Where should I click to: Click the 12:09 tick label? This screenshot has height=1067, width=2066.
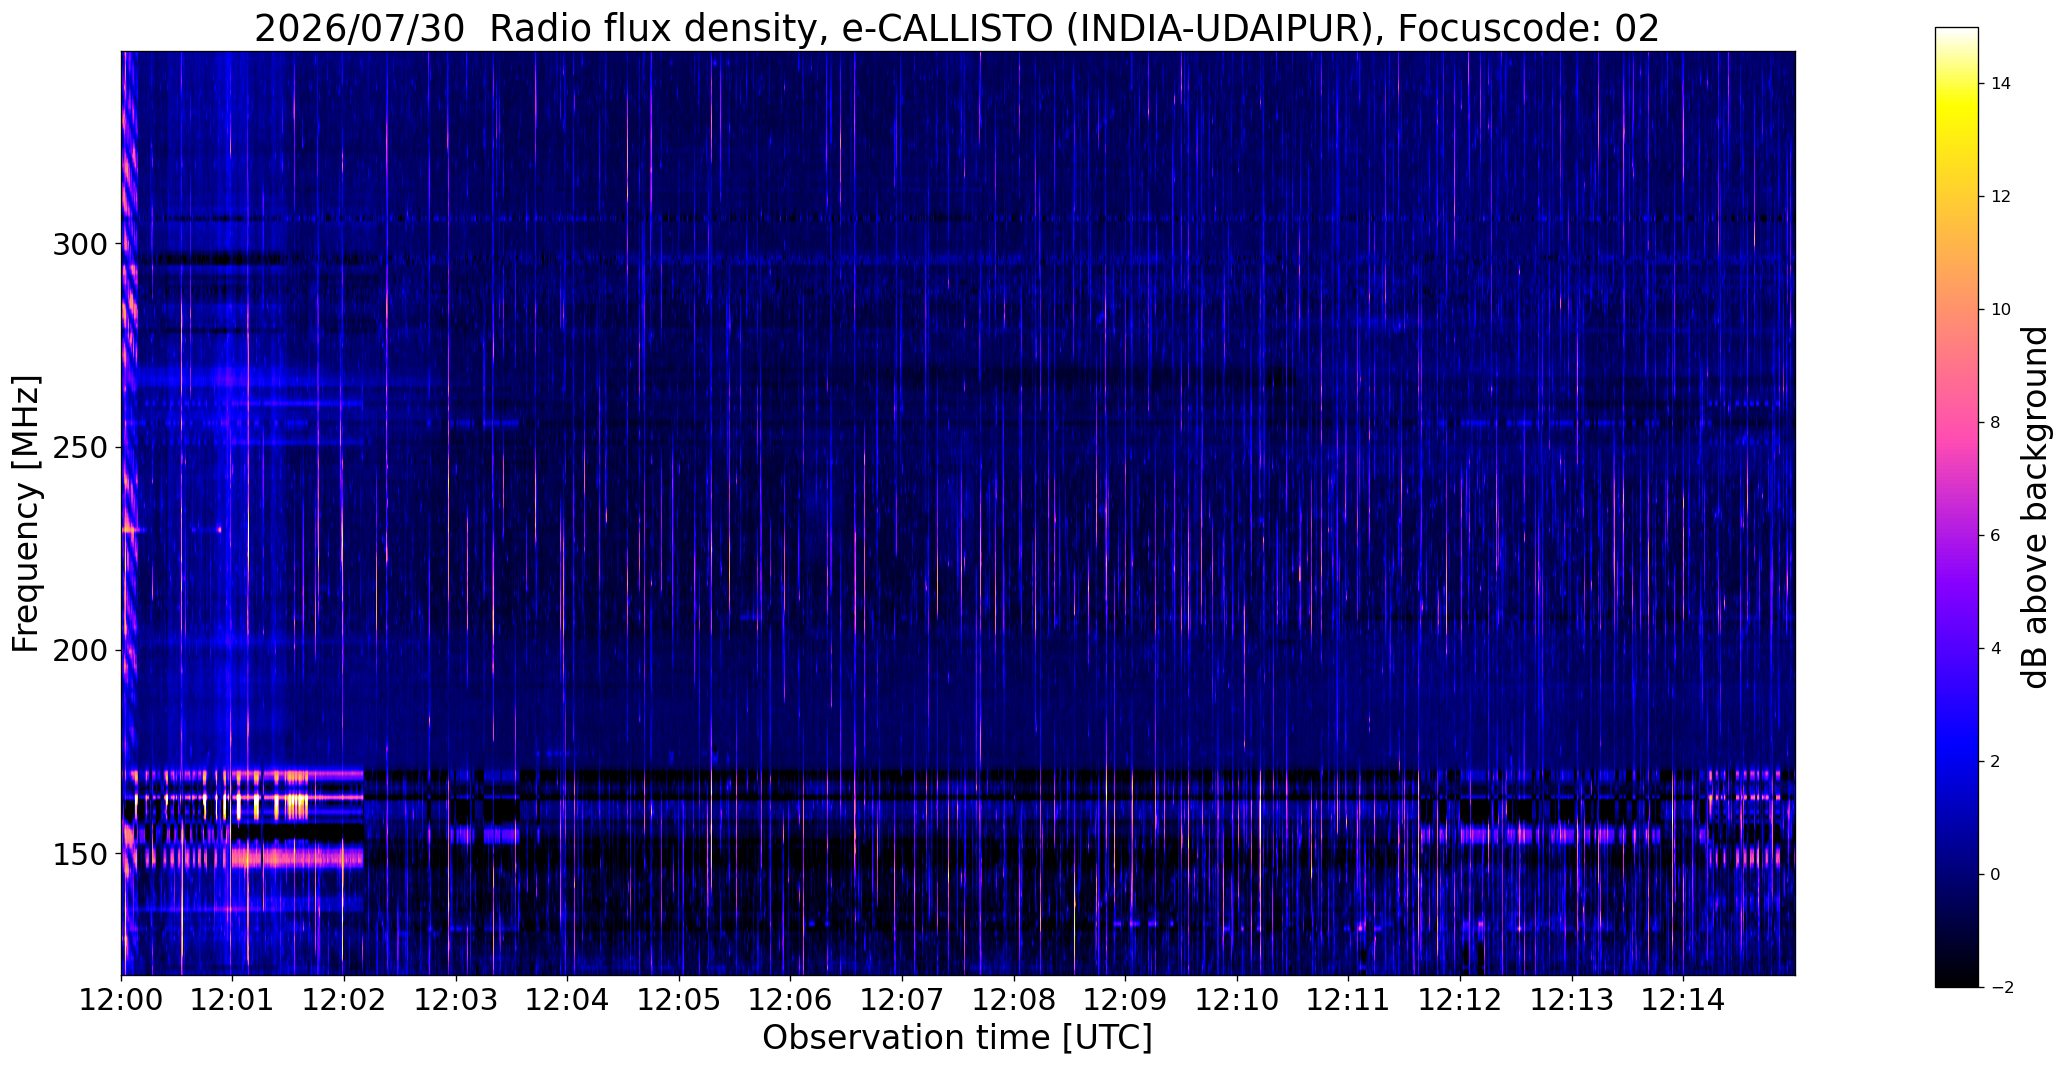click(1125, 999)
